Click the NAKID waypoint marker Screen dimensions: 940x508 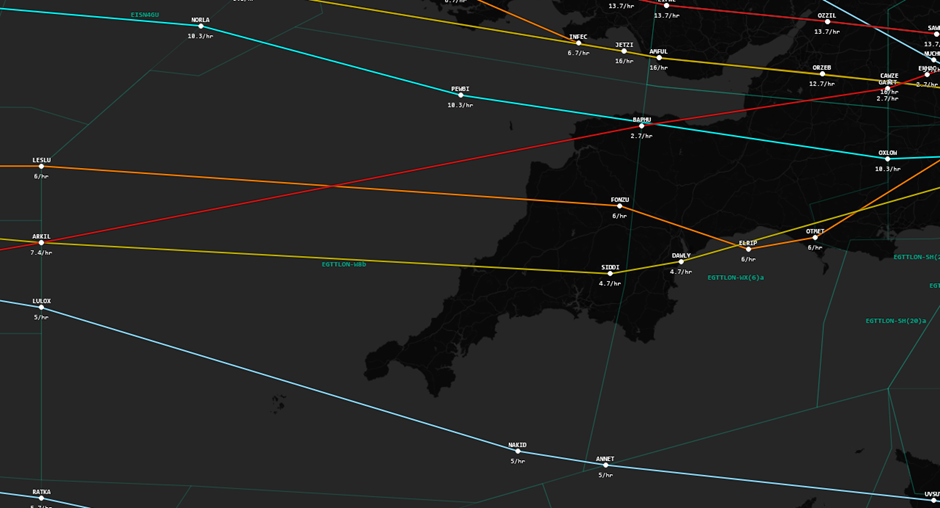517,452
